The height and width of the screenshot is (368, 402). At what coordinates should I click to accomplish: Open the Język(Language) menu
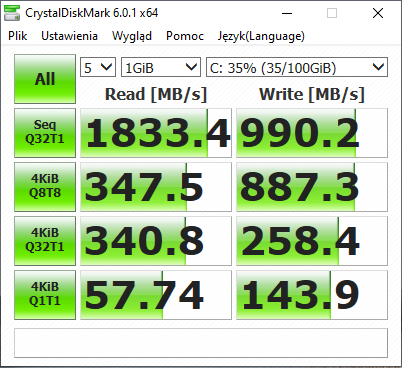261,36
